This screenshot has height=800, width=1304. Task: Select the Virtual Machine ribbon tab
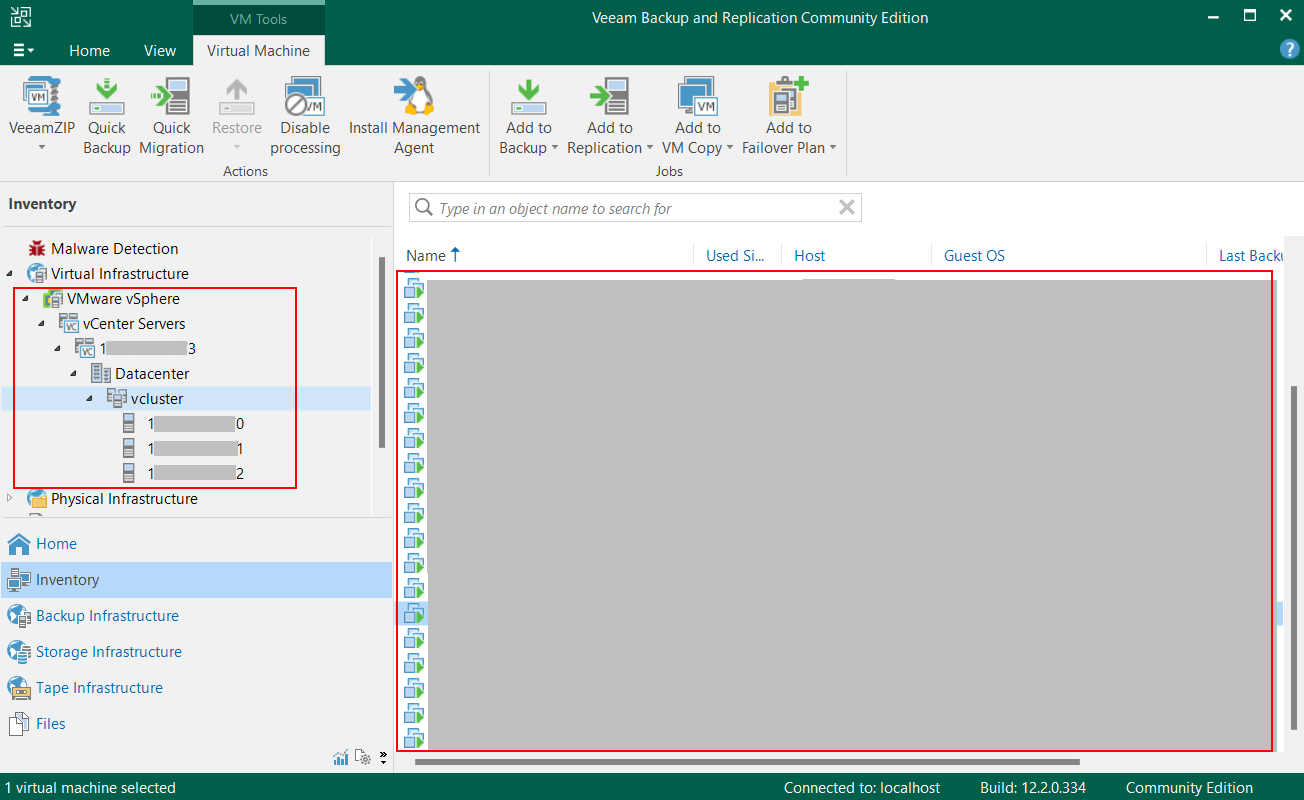click(x=258, y=50)
